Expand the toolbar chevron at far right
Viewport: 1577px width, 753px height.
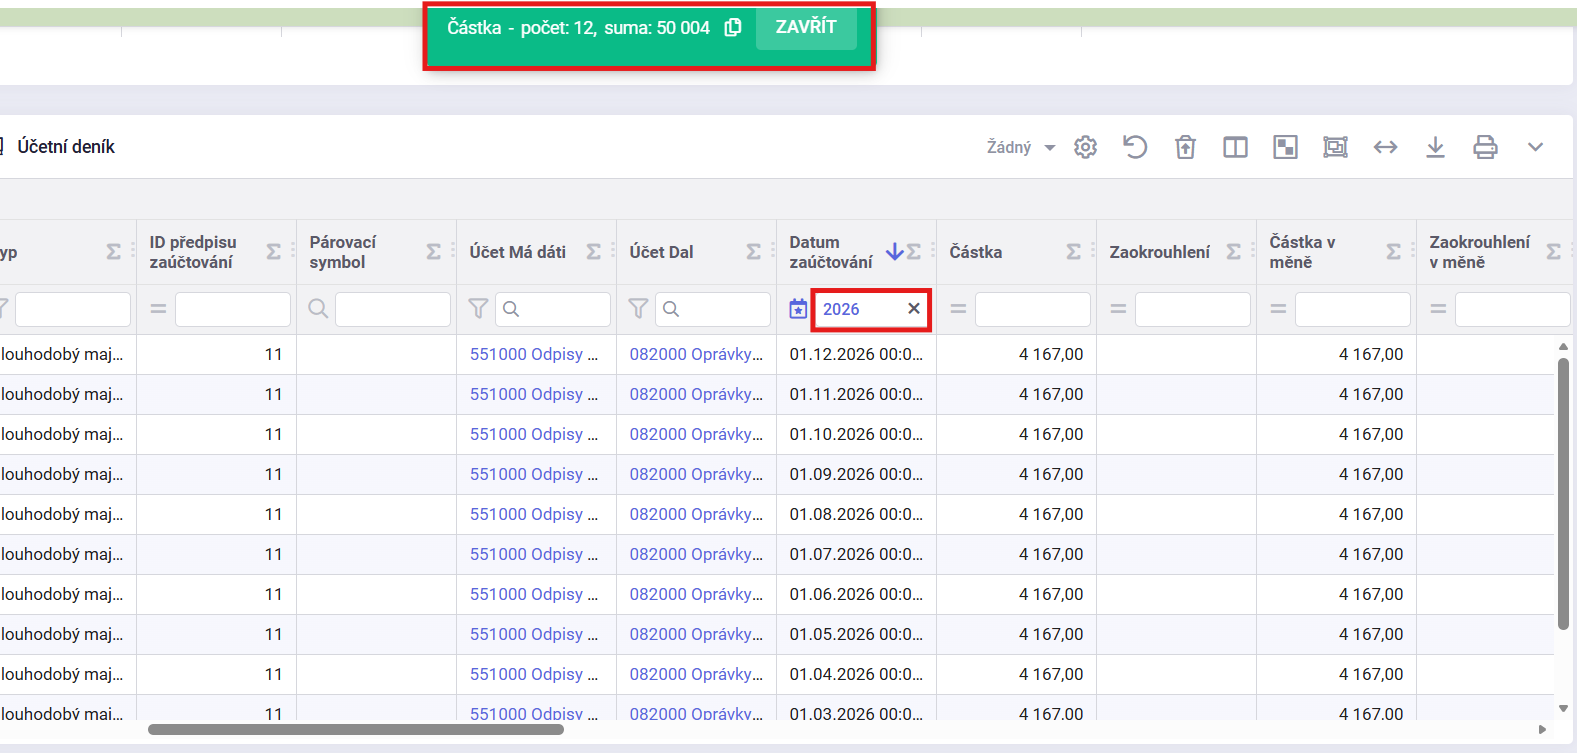[x=1535, y=148]
